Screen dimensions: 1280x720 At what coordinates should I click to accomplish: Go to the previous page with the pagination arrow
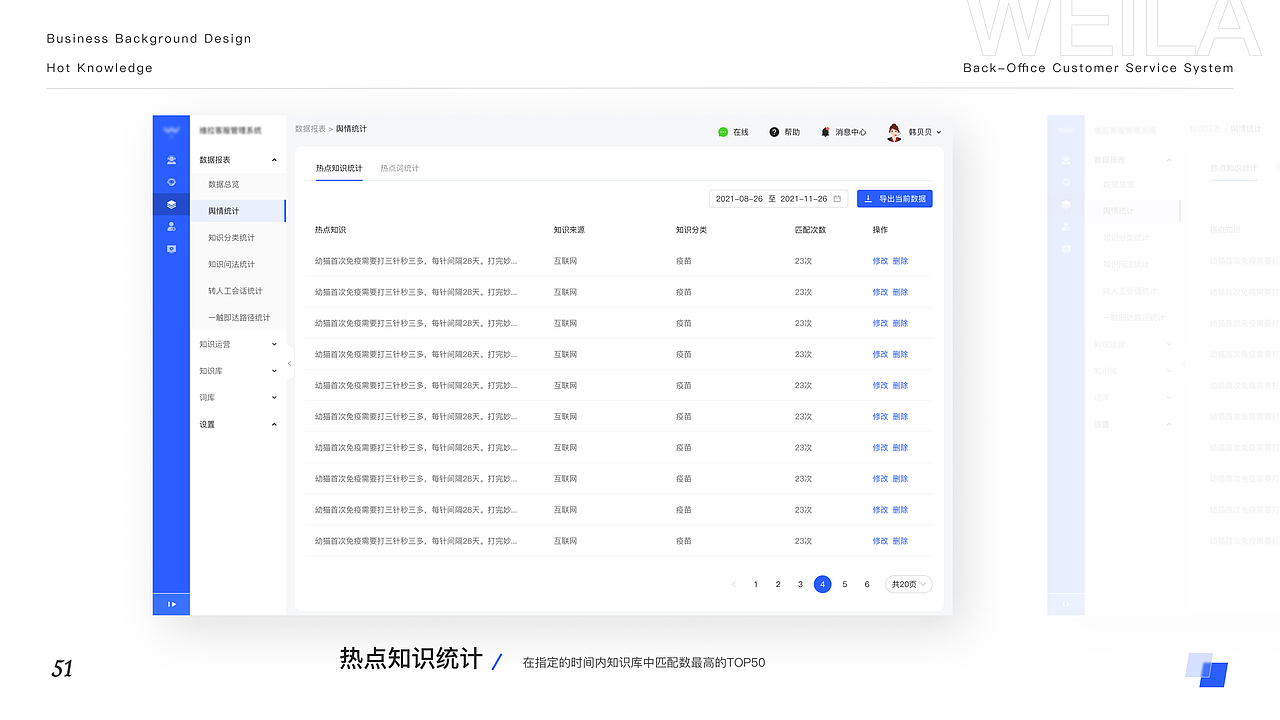(x=733, y=584)
